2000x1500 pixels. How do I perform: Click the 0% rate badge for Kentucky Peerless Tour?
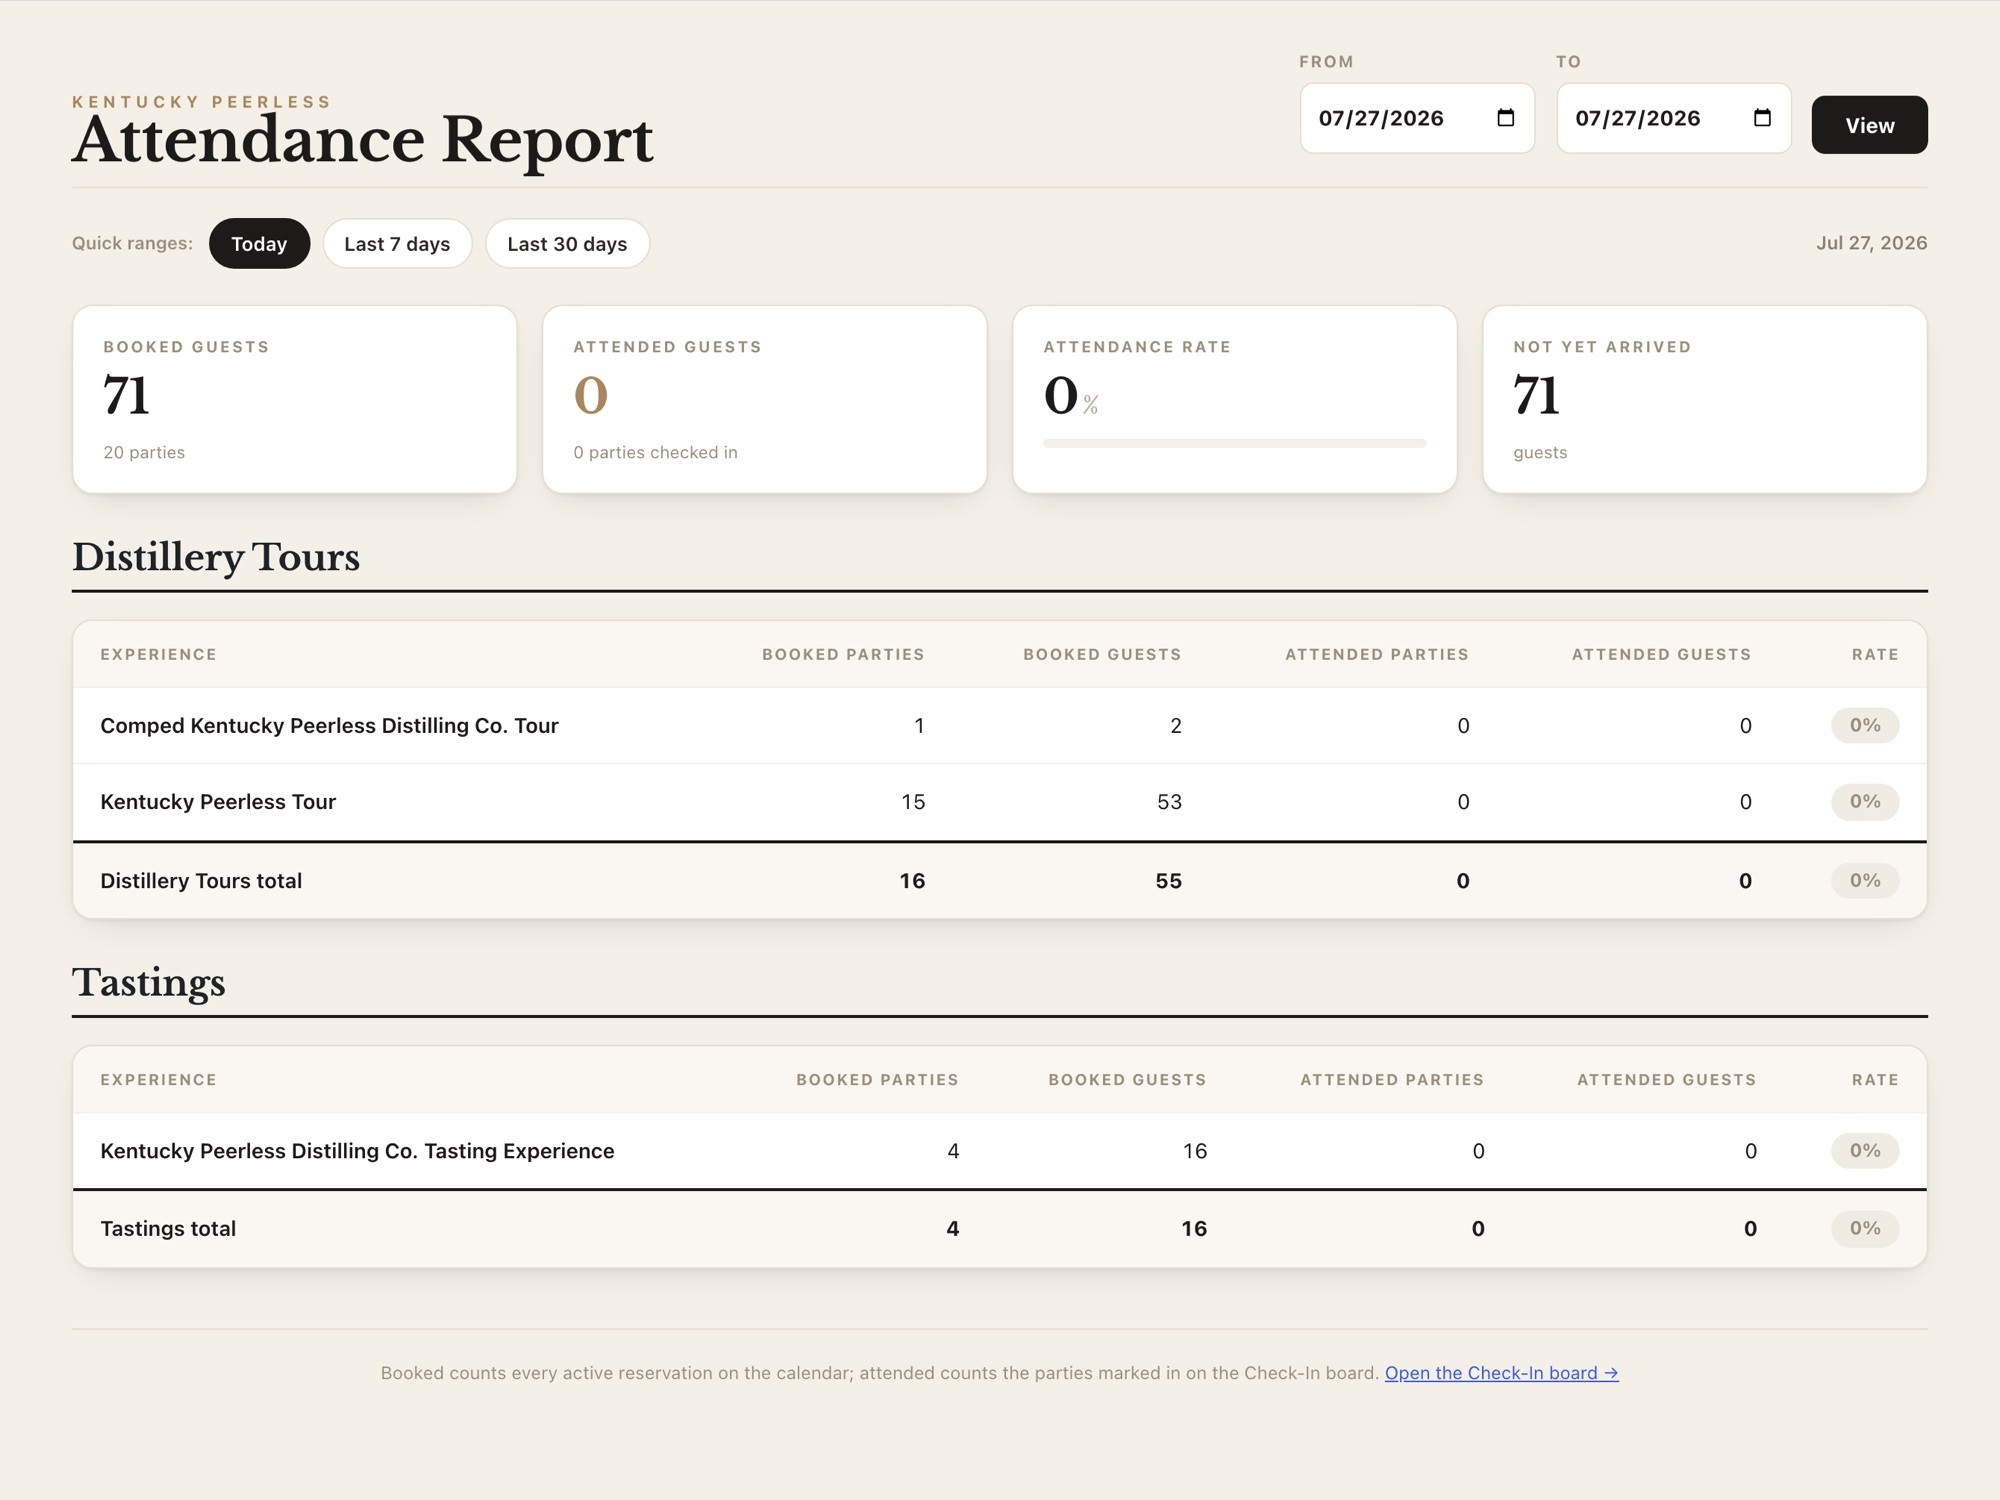click(1865, 801)
